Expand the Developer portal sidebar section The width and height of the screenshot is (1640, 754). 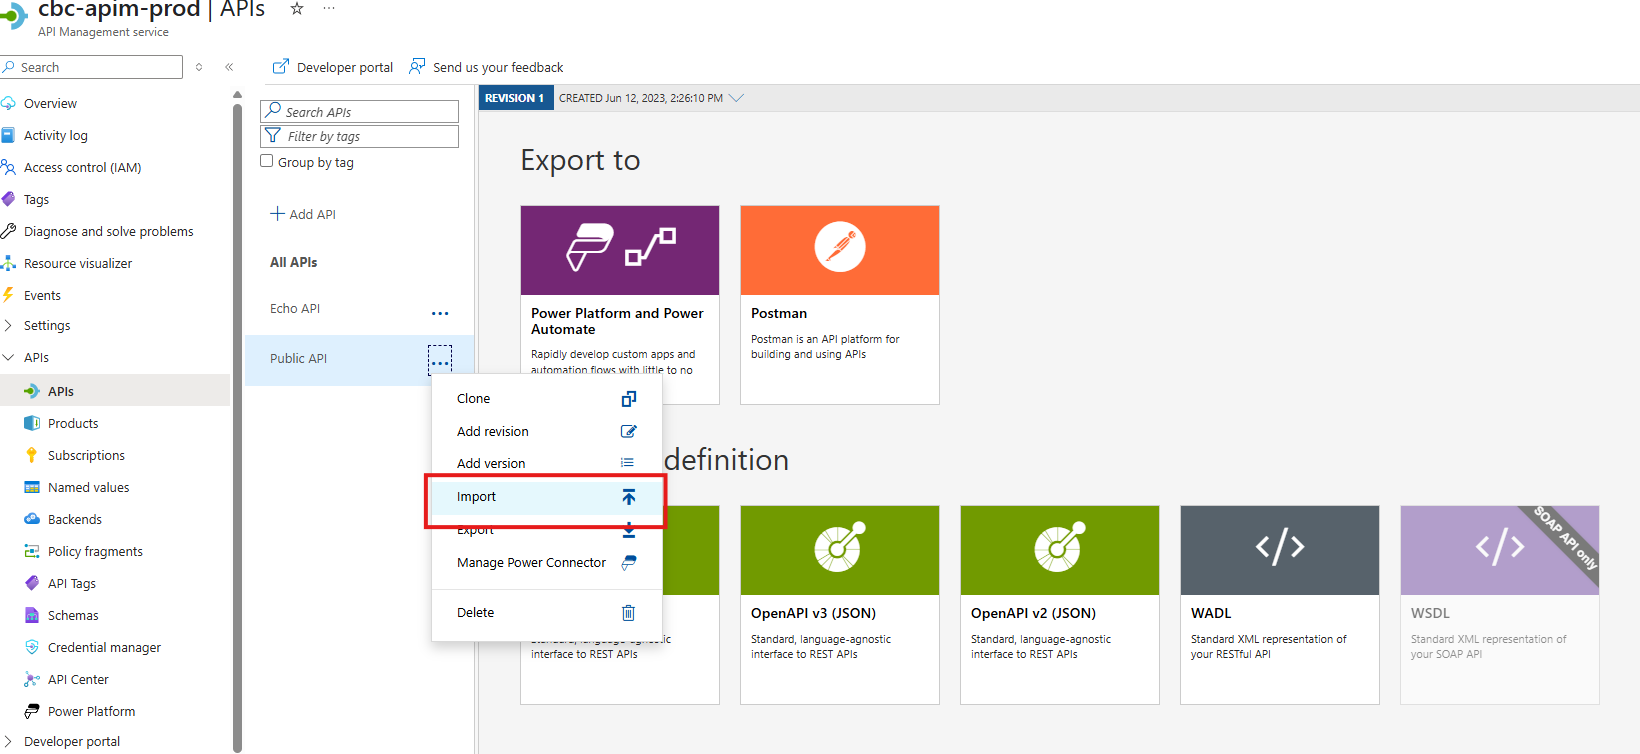point(9,741)
